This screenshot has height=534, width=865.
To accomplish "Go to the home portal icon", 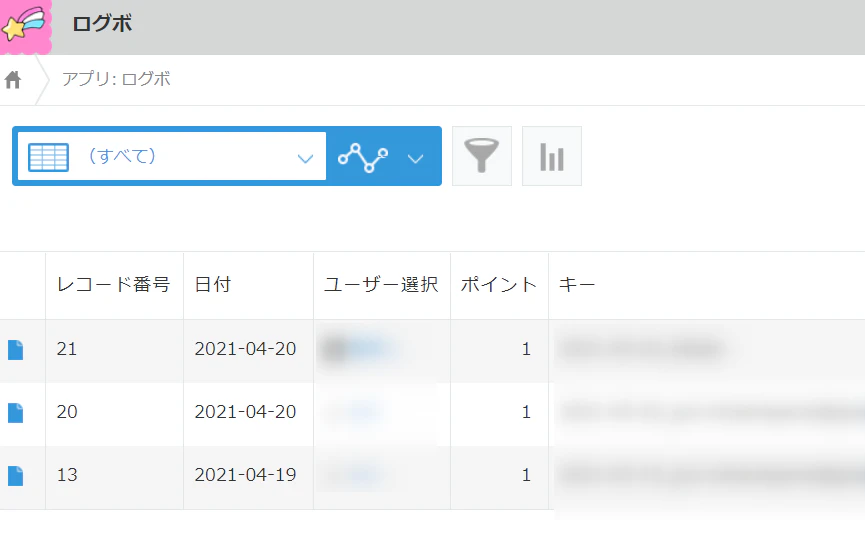I will tap(13, 80).
